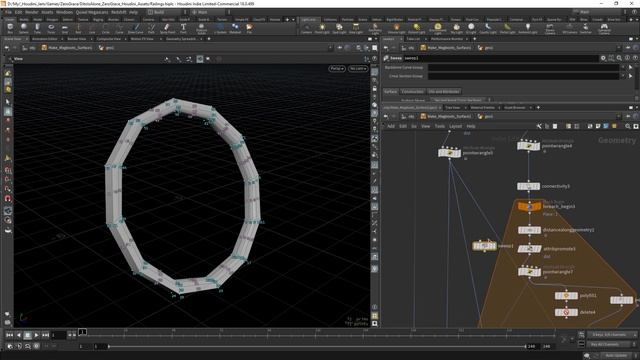Select the magnet snapping tool in viewport sidebar
The width and height of the screenshot is (640, 360).
click(x=8, y=198)
